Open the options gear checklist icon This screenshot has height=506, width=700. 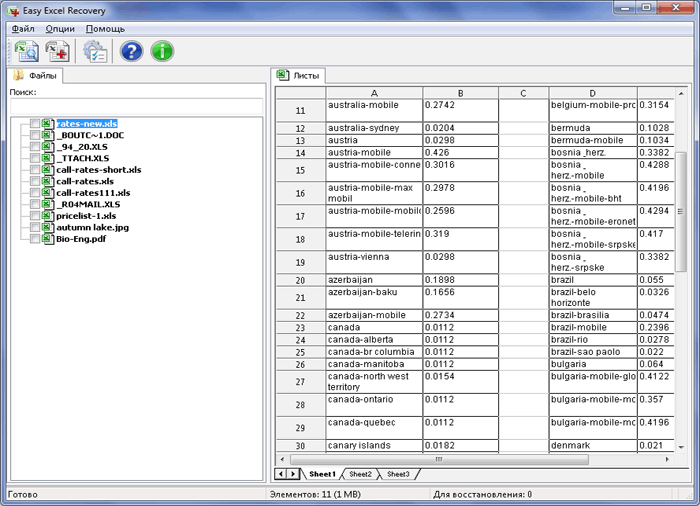(x=95, y=51)
